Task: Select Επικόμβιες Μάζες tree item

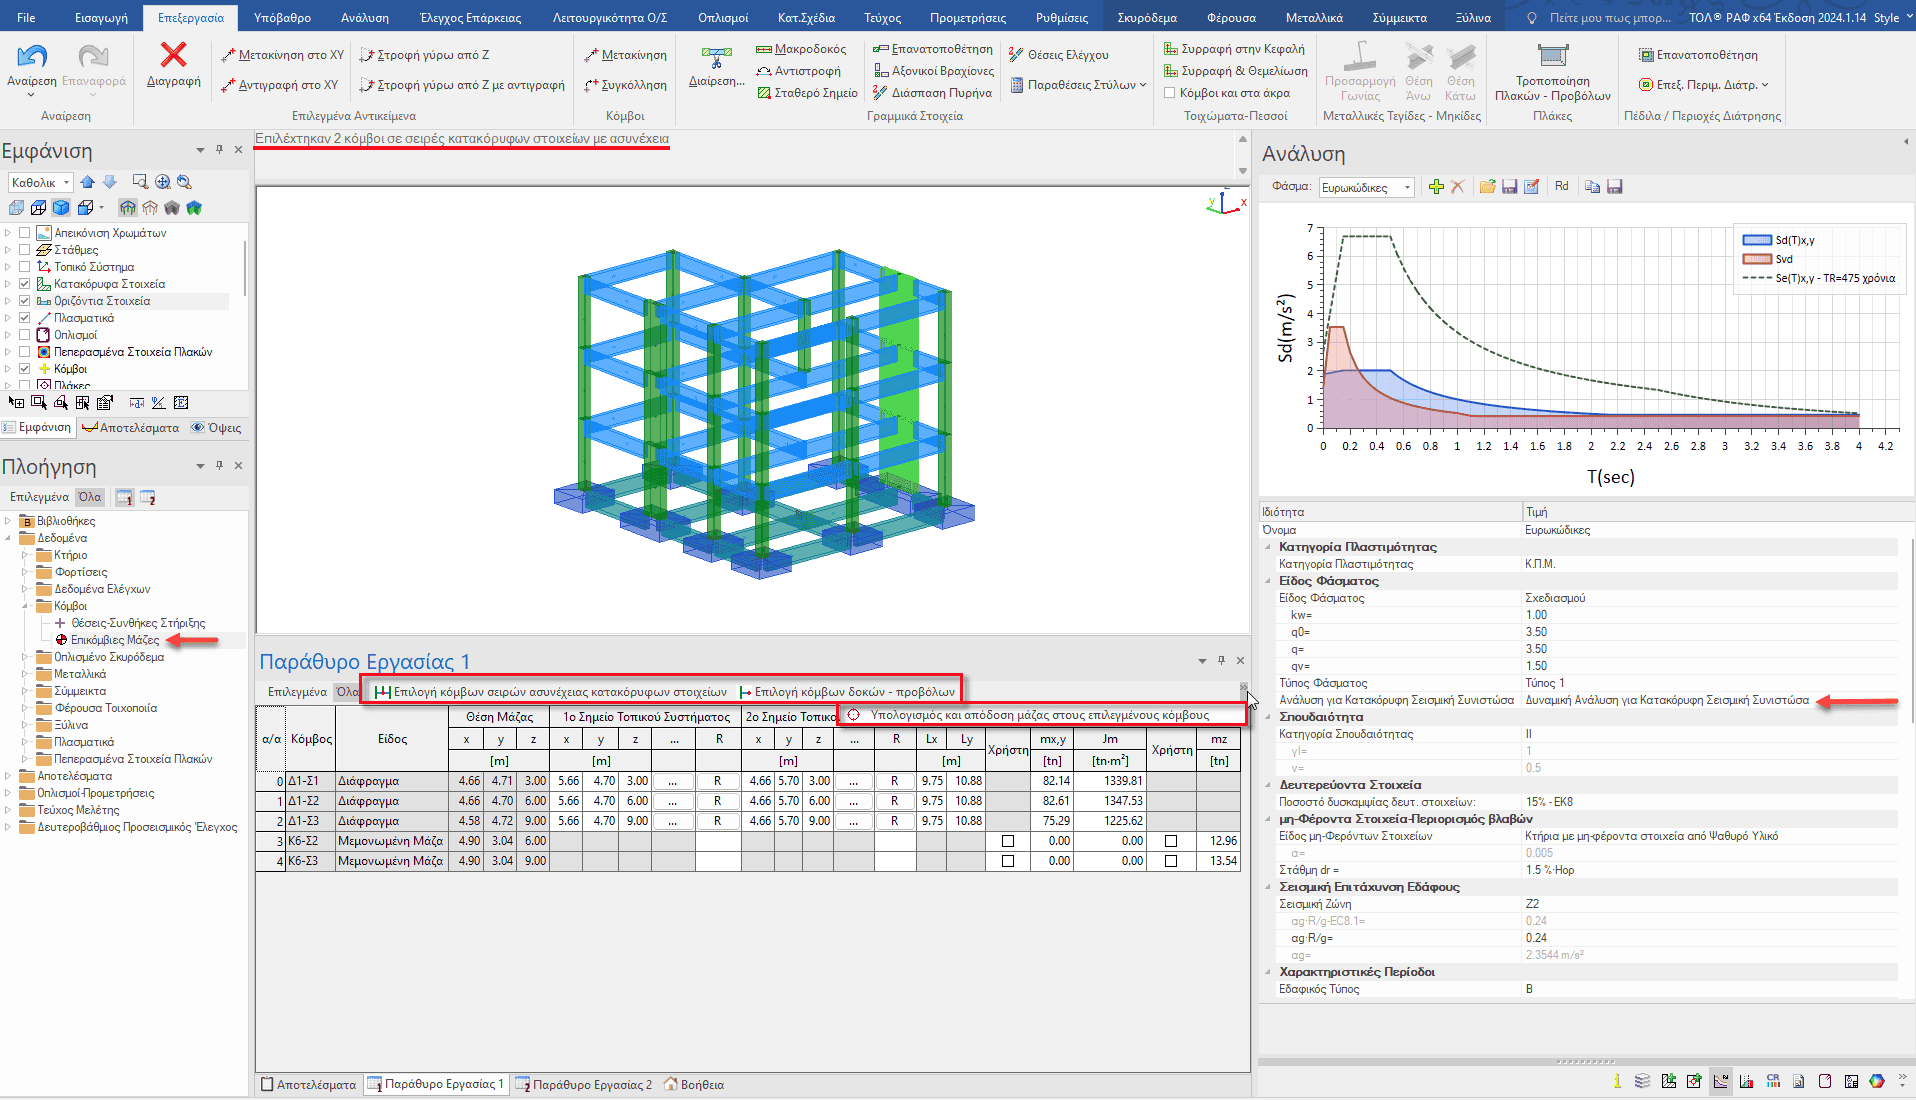Action: tap(115, 640)
